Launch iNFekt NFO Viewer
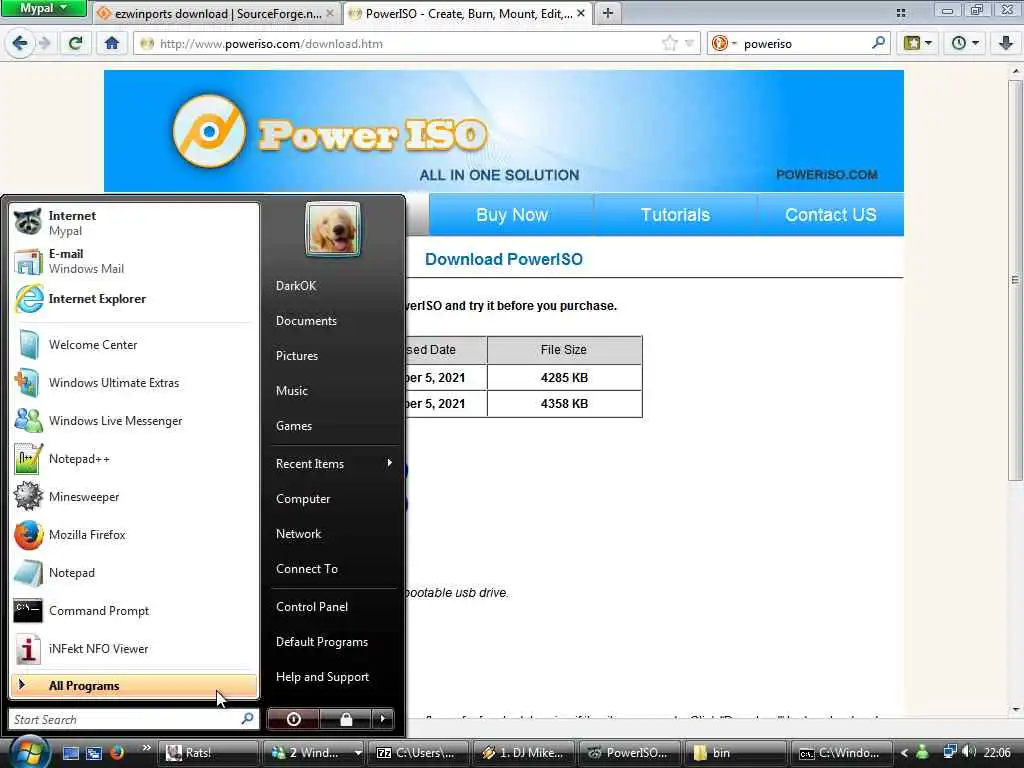The image size is (1024, 768). [x=134, y=648]
